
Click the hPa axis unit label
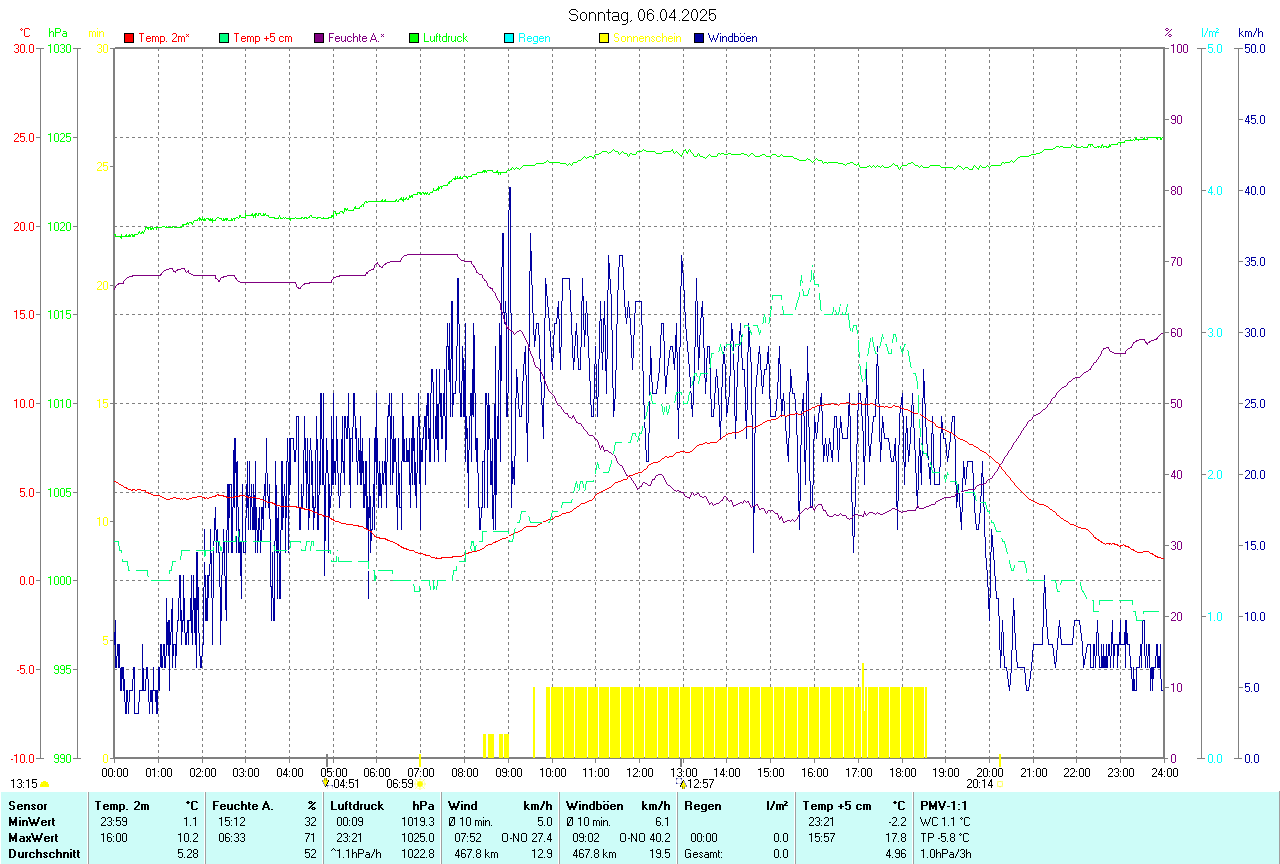(57, 33)
